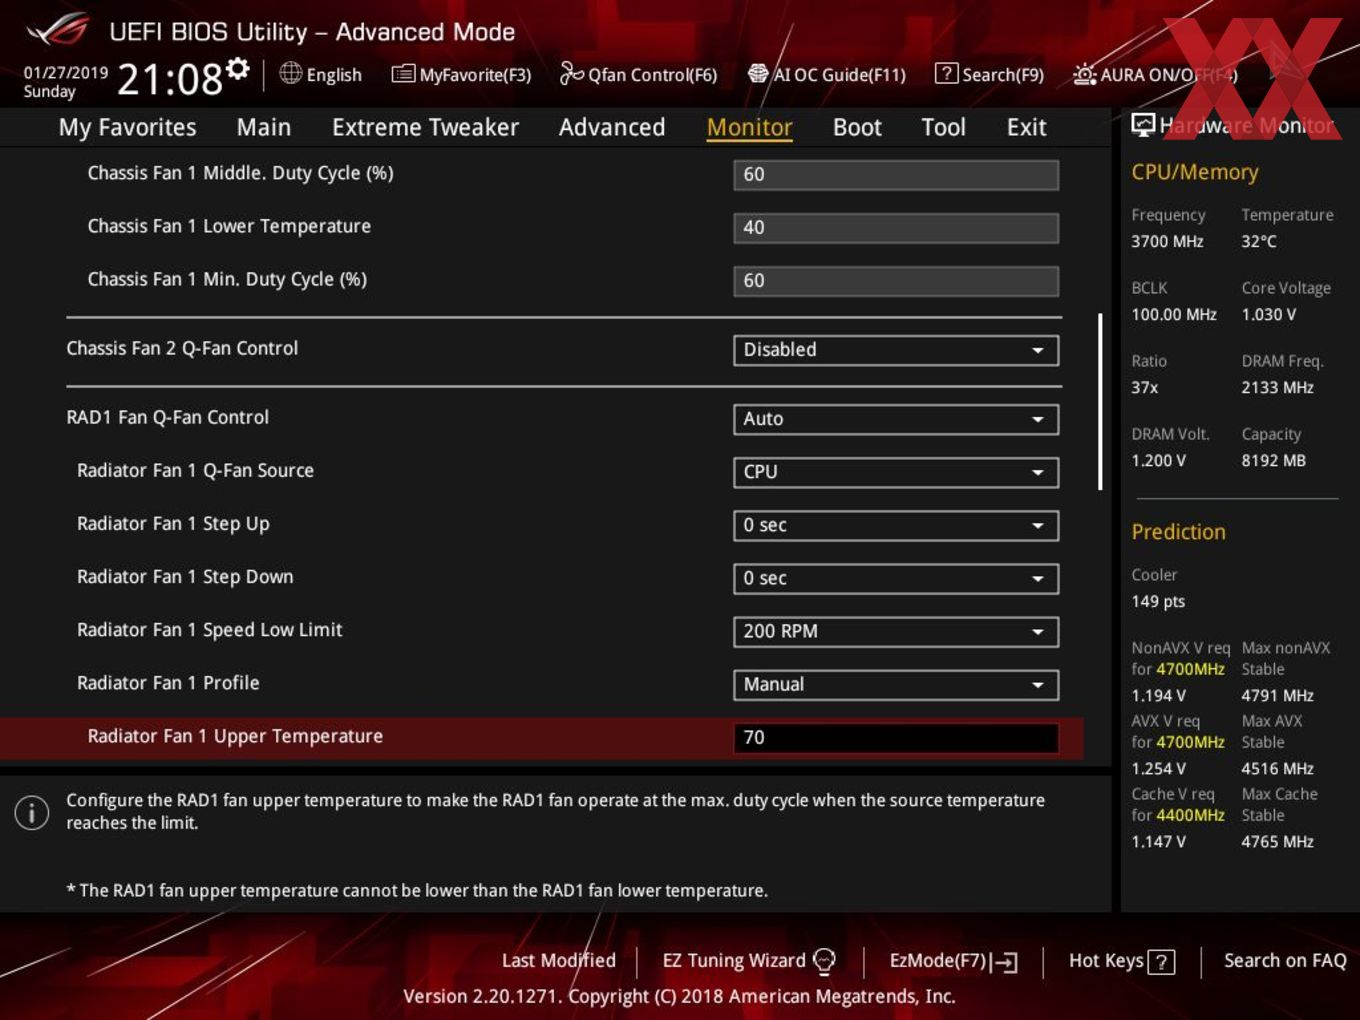Select Radiator Fan 1 Profile label

(x=168, y=683)
